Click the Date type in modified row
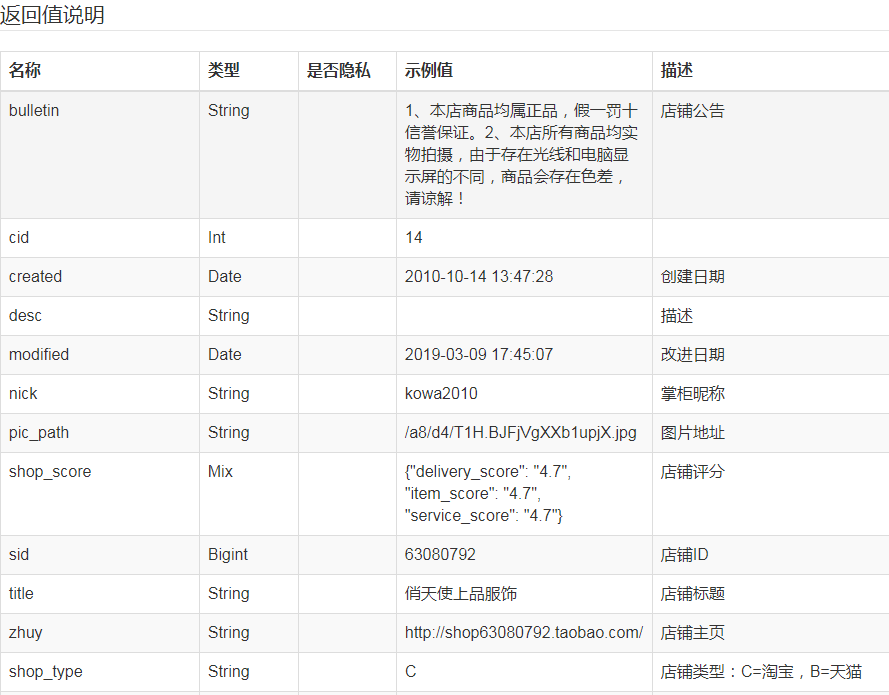 (225, 355)
